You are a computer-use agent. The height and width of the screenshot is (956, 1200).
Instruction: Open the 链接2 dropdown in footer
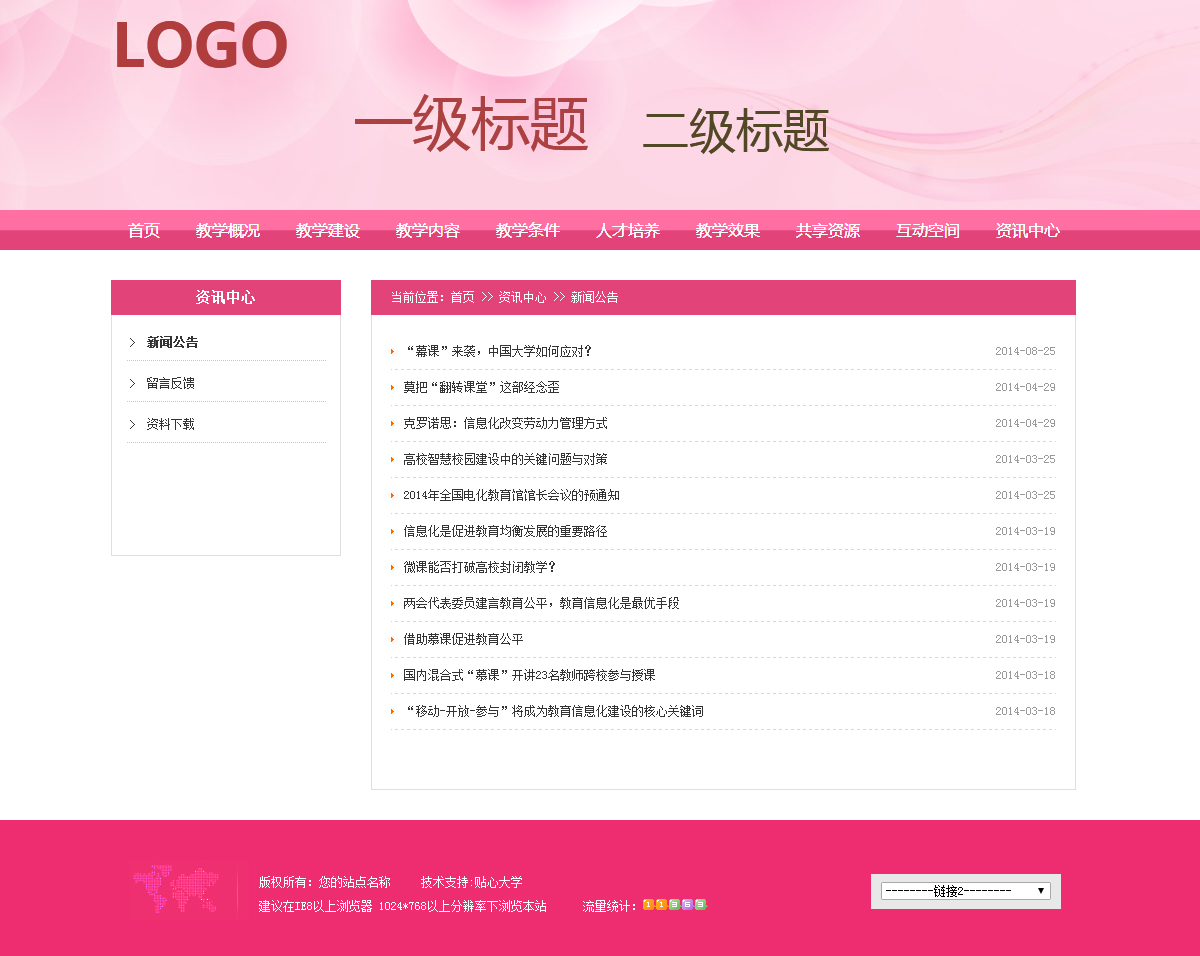[x=965, y=891]
